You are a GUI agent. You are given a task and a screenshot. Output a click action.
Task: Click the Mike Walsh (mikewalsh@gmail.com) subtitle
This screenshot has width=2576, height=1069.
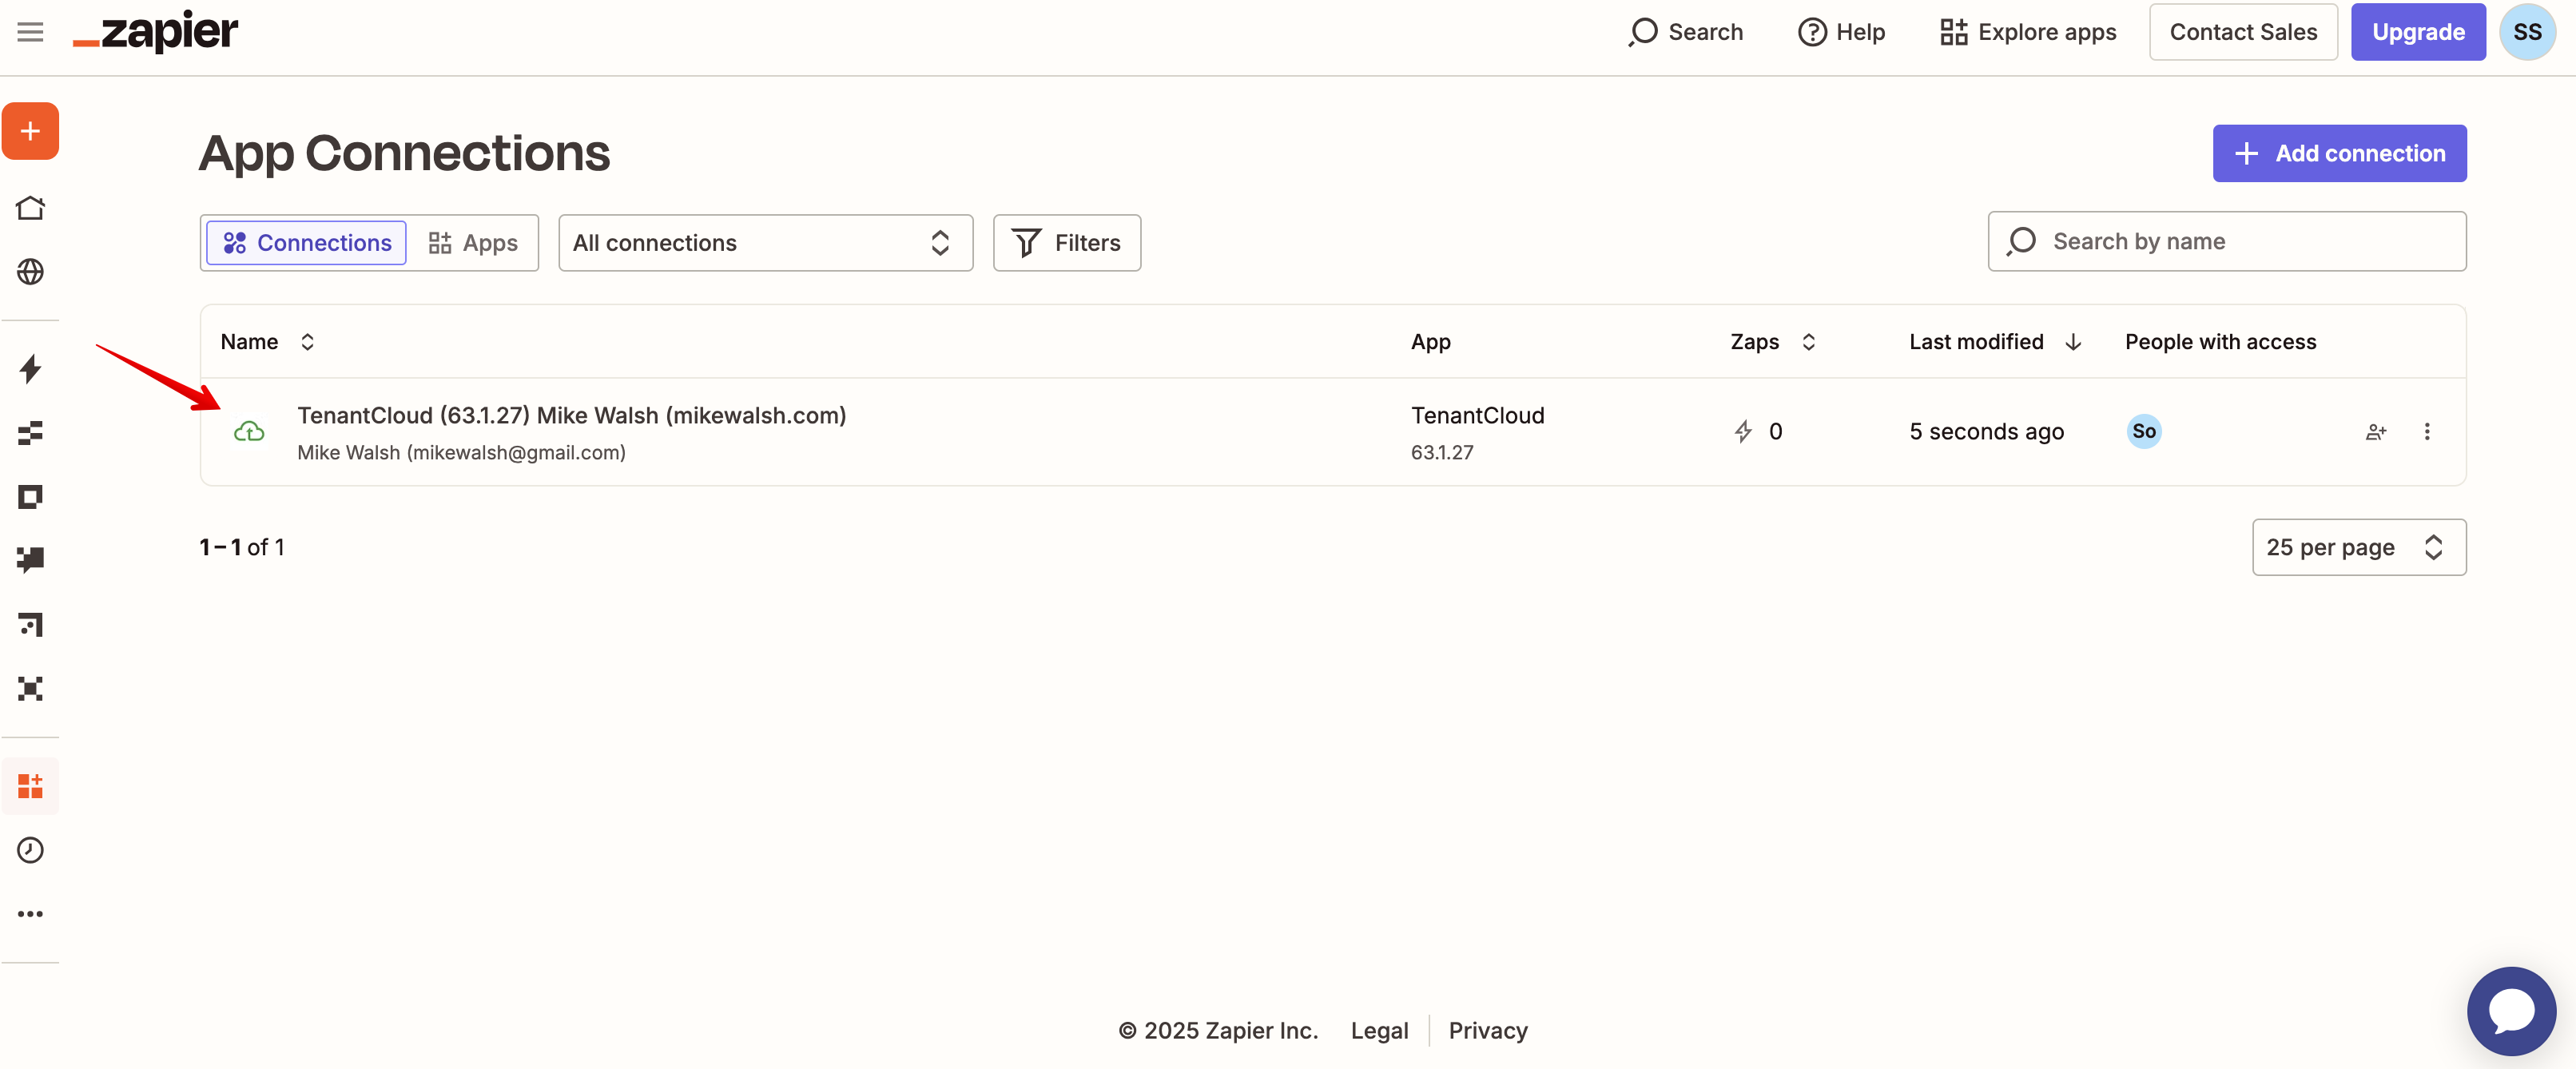(461, 453)
